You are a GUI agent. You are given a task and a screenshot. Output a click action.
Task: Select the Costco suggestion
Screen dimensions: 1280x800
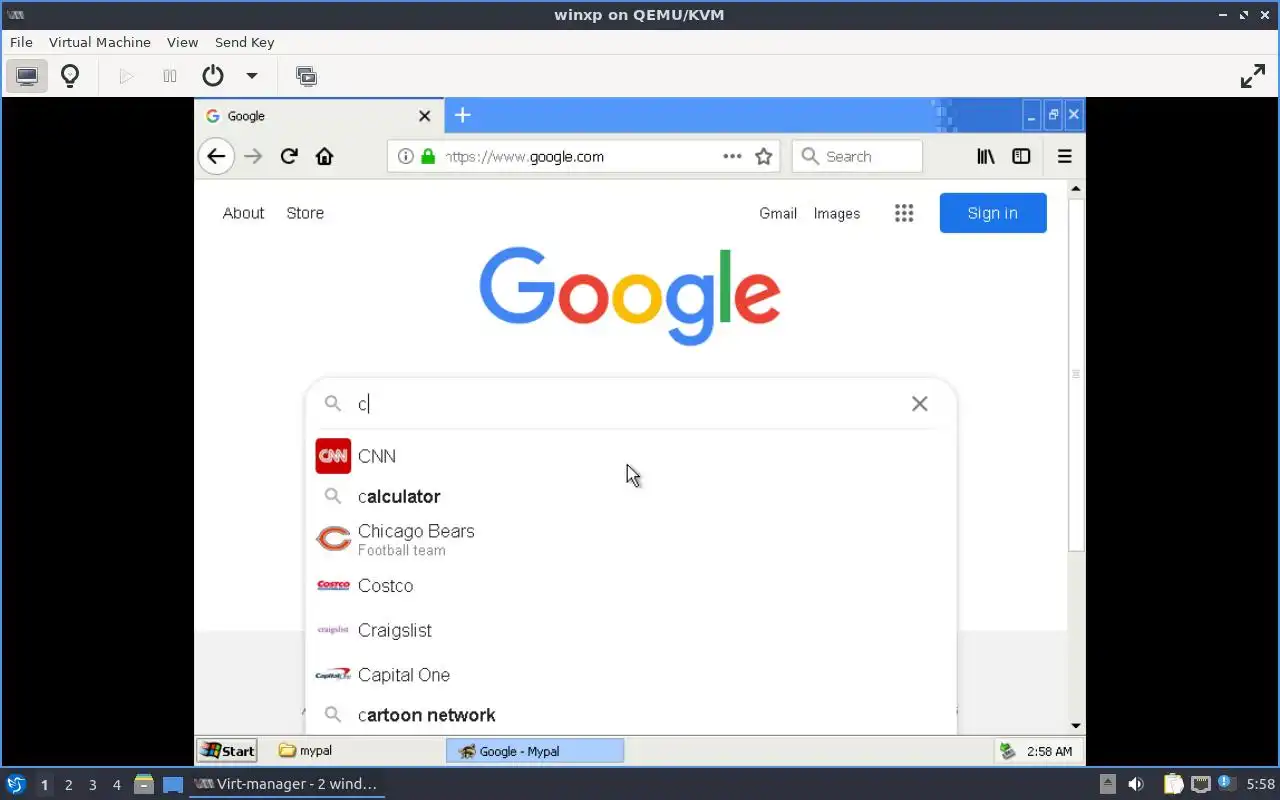pyautogui.click(x=630, y=586)
